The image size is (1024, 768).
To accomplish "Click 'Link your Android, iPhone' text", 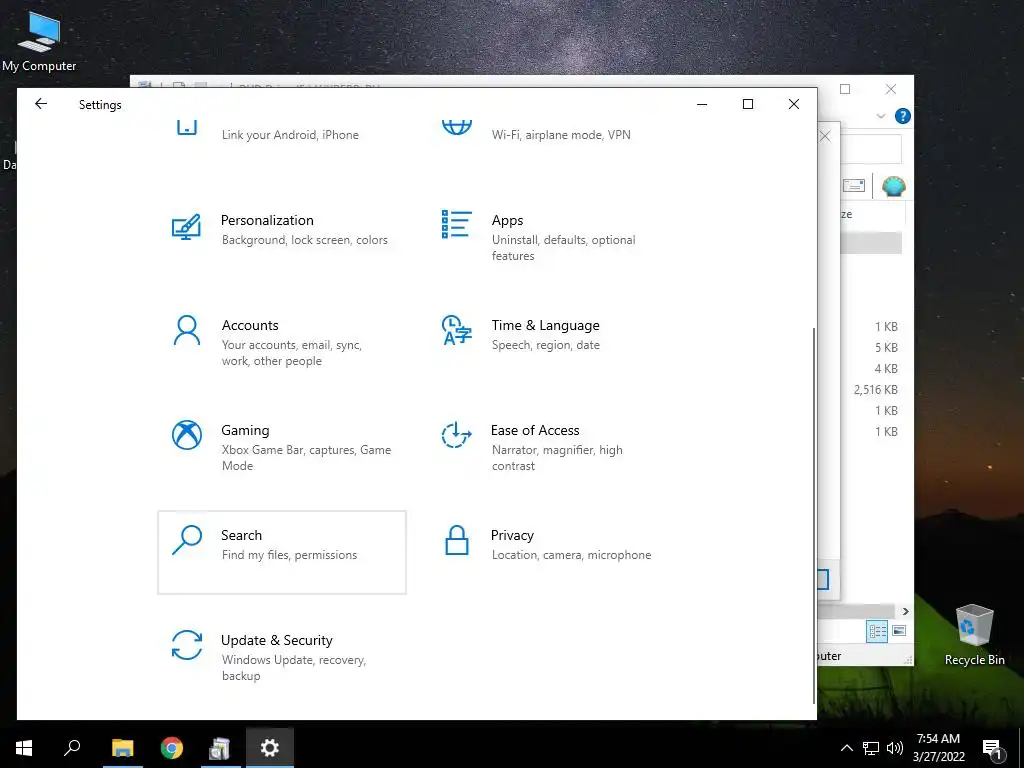I will (x=290, y=135).
